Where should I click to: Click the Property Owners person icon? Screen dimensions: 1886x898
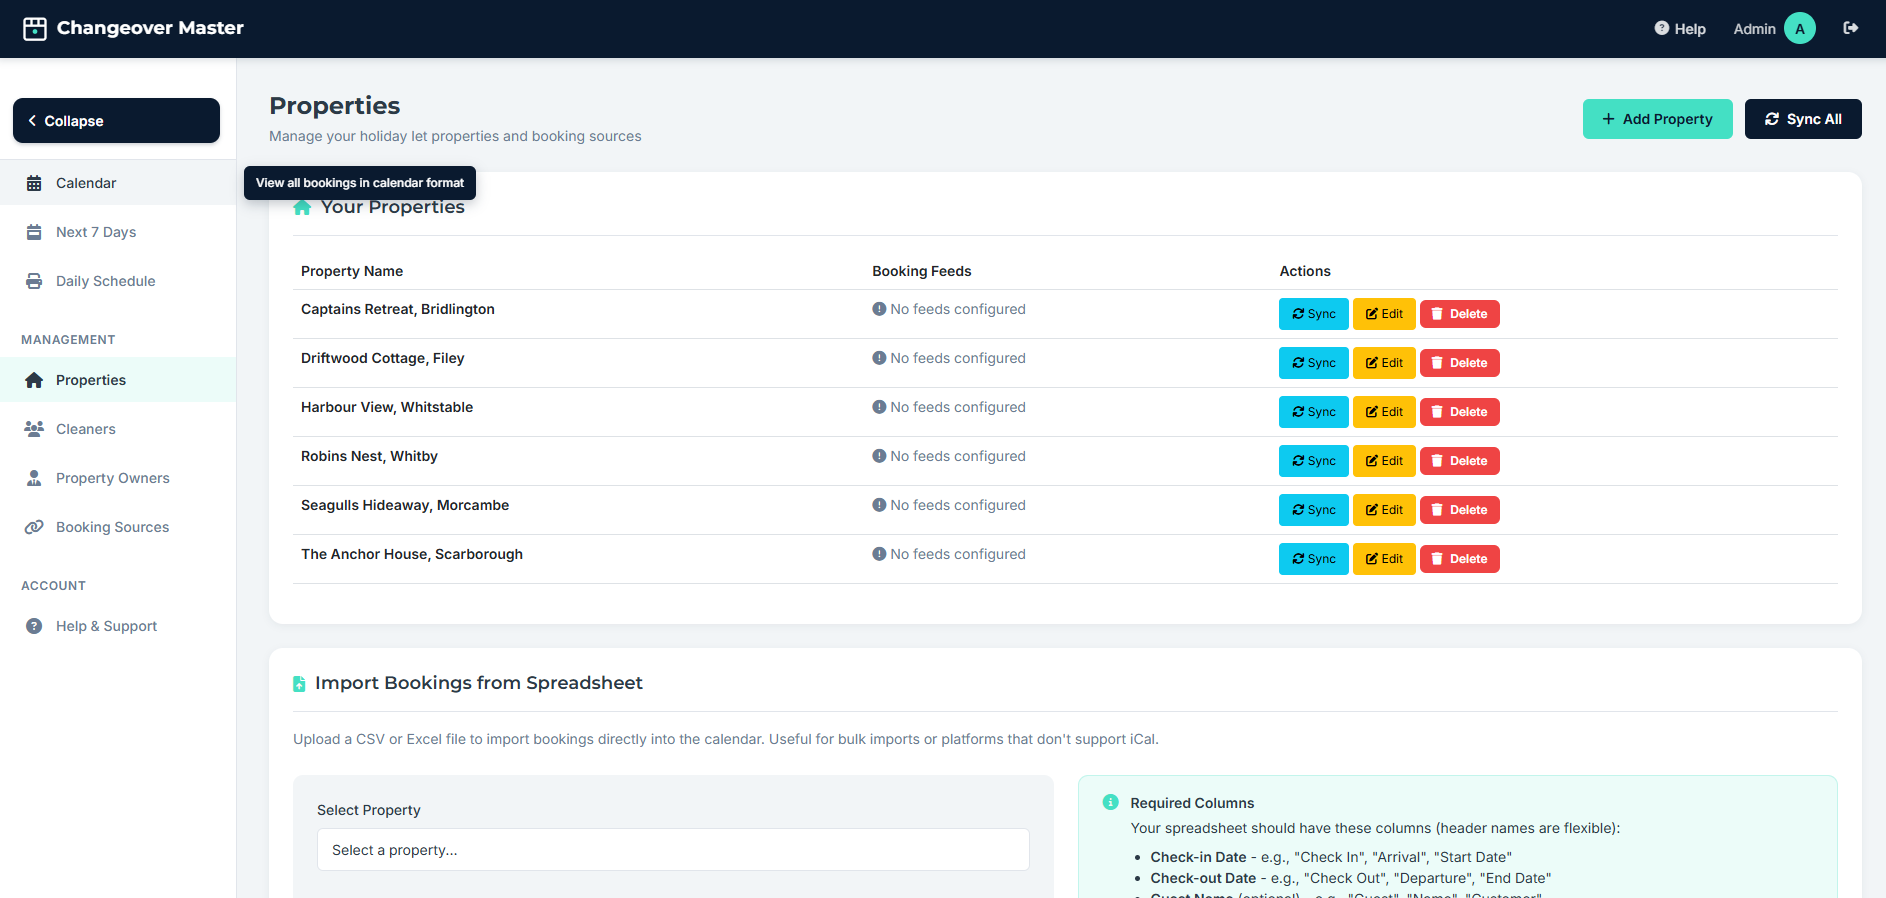pyautogui.click(x=34, y=478)
